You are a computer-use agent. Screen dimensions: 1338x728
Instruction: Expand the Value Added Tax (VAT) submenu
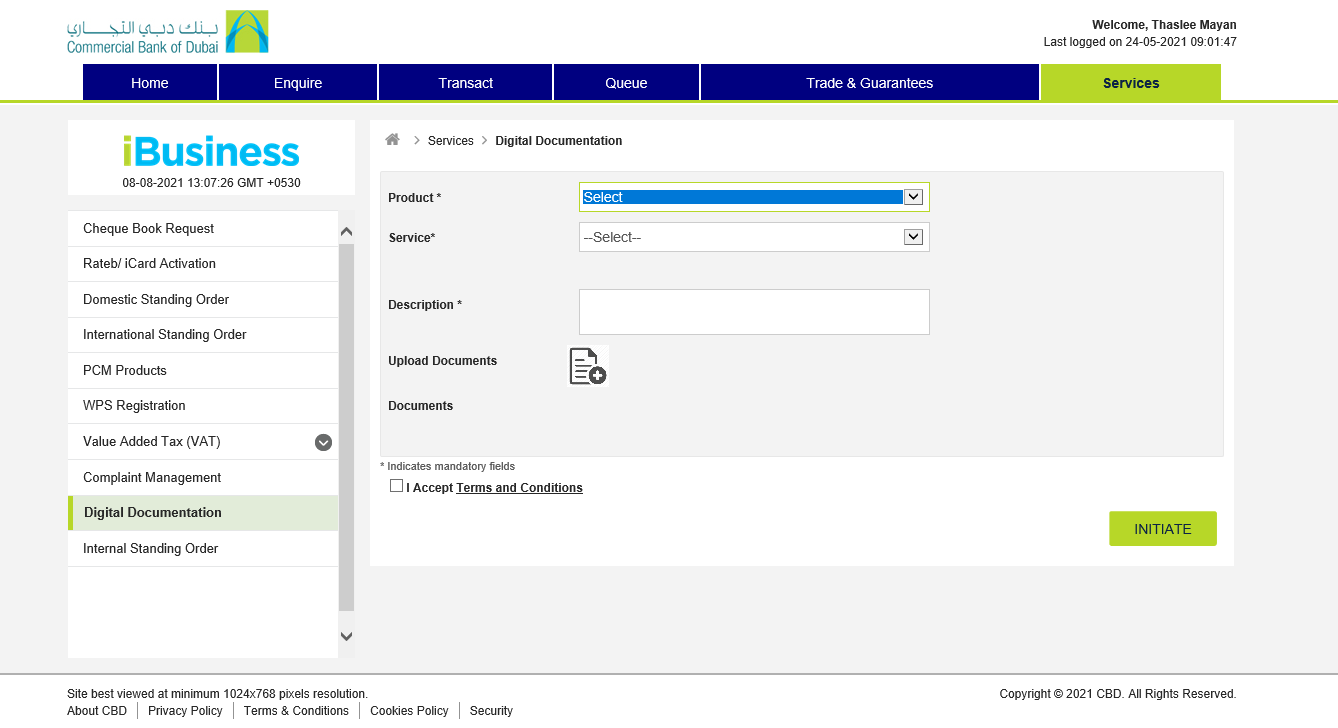[x=323, y=442]
